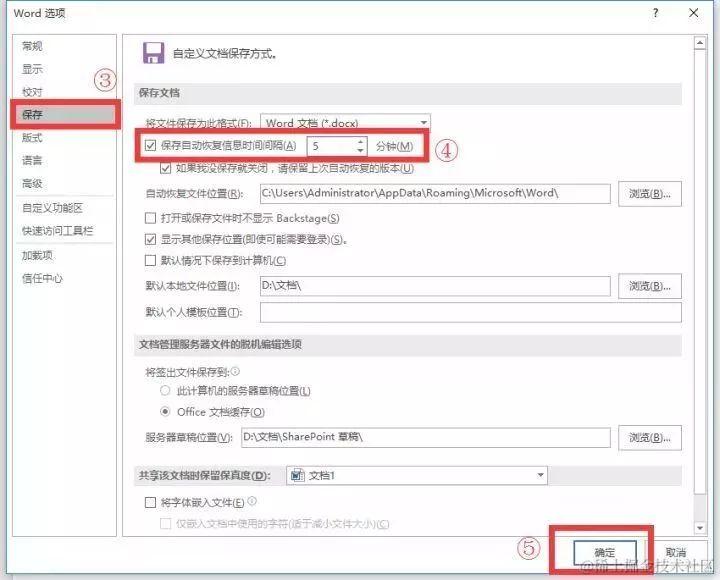Click the purple floppy disk save icon
720x580 pixels.
pos(153,53)
